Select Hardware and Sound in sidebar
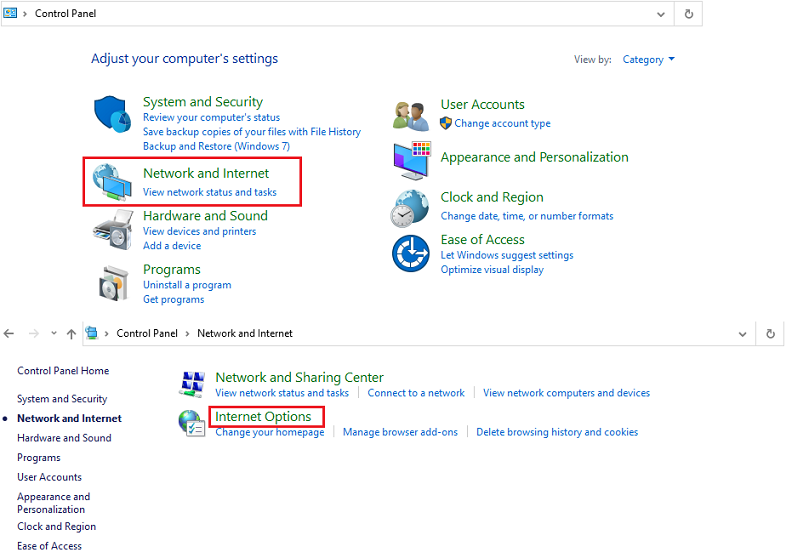786x558 pixels. coord(64,438)
